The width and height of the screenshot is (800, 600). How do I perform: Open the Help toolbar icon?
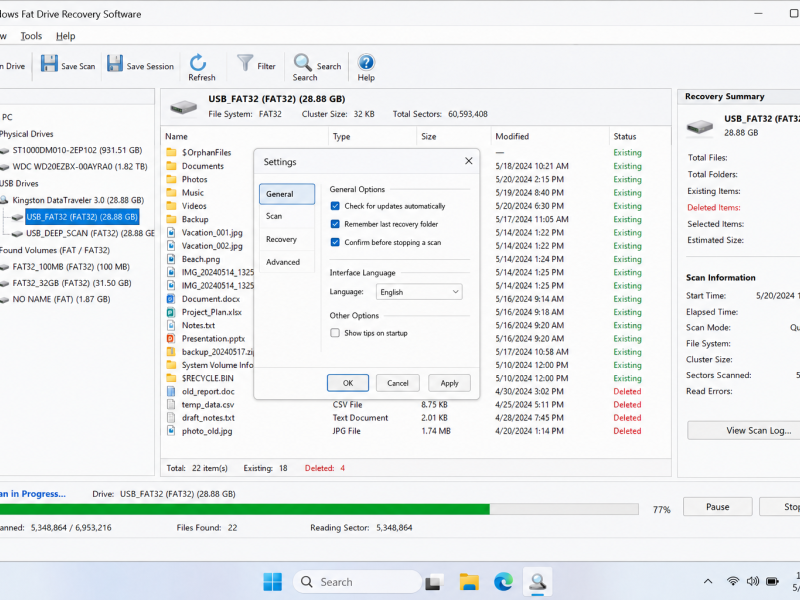point(366,62)
